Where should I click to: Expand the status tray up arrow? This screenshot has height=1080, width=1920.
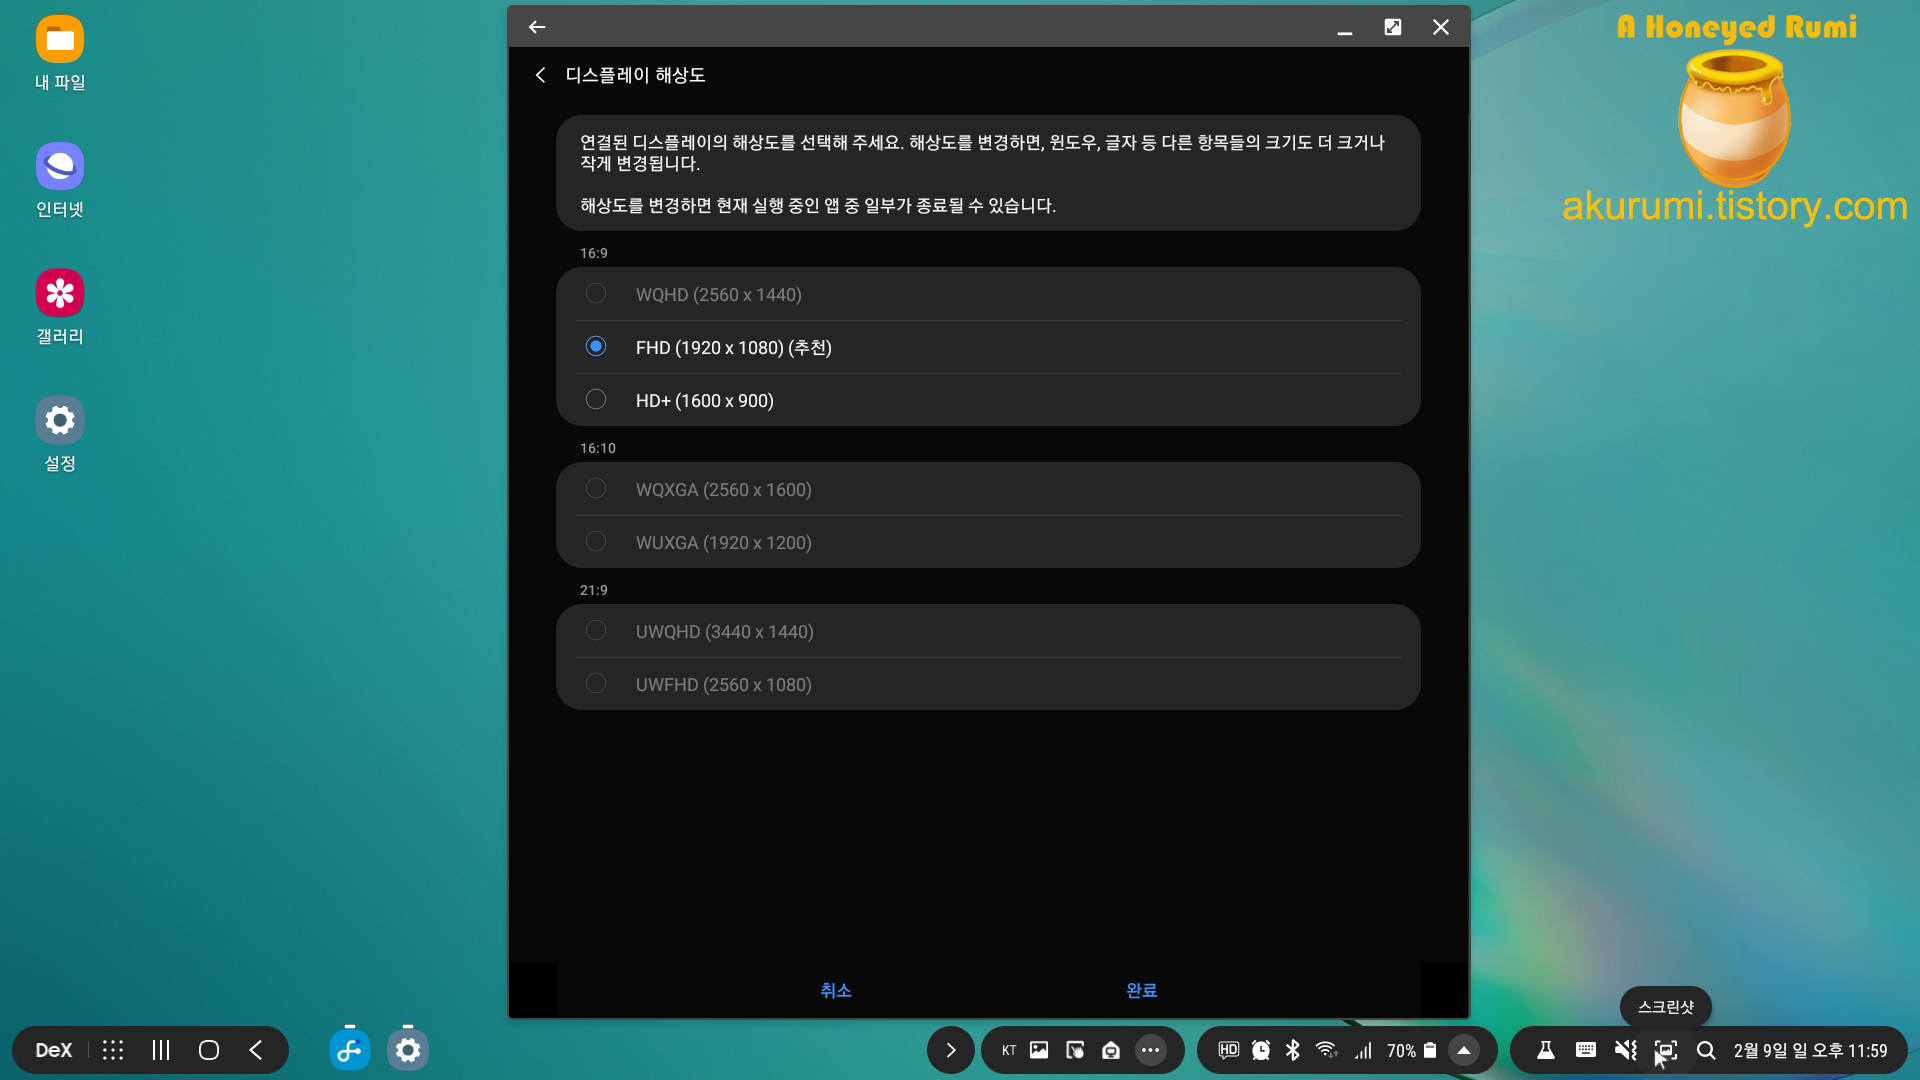click(1464, 1050)
